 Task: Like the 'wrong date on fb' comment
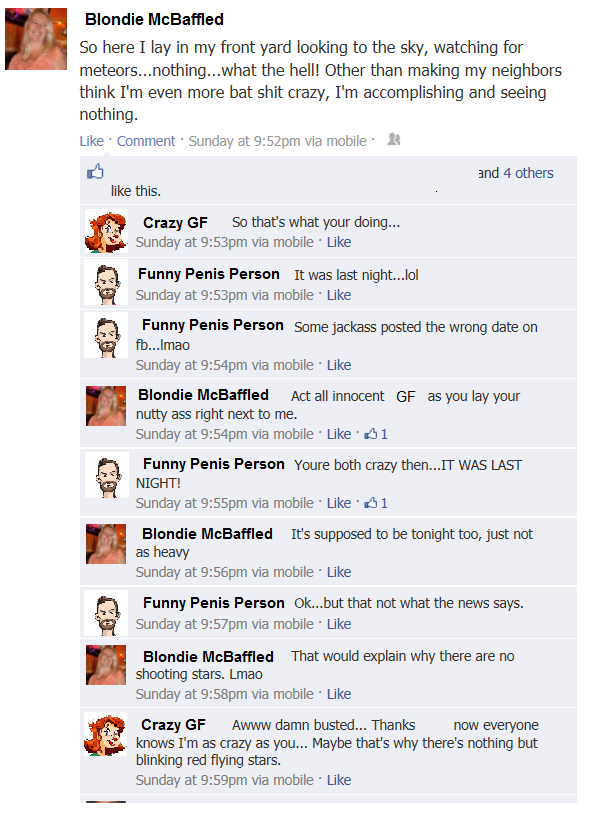point(339,365)
